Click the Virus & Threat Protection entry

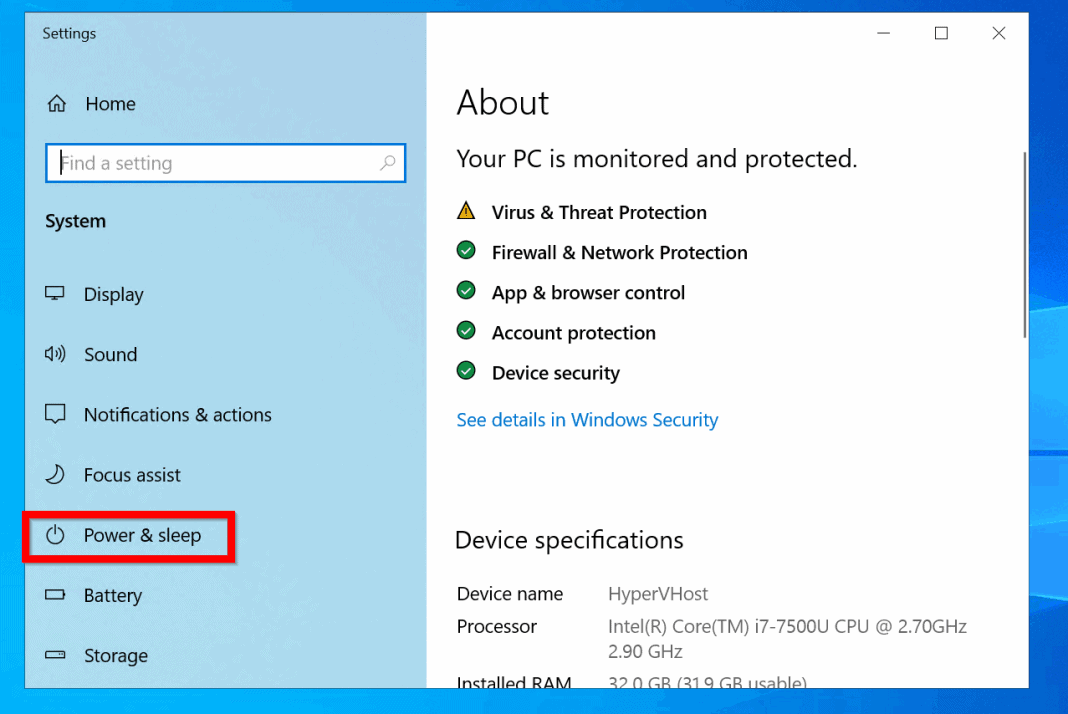(x=599, y=212)
